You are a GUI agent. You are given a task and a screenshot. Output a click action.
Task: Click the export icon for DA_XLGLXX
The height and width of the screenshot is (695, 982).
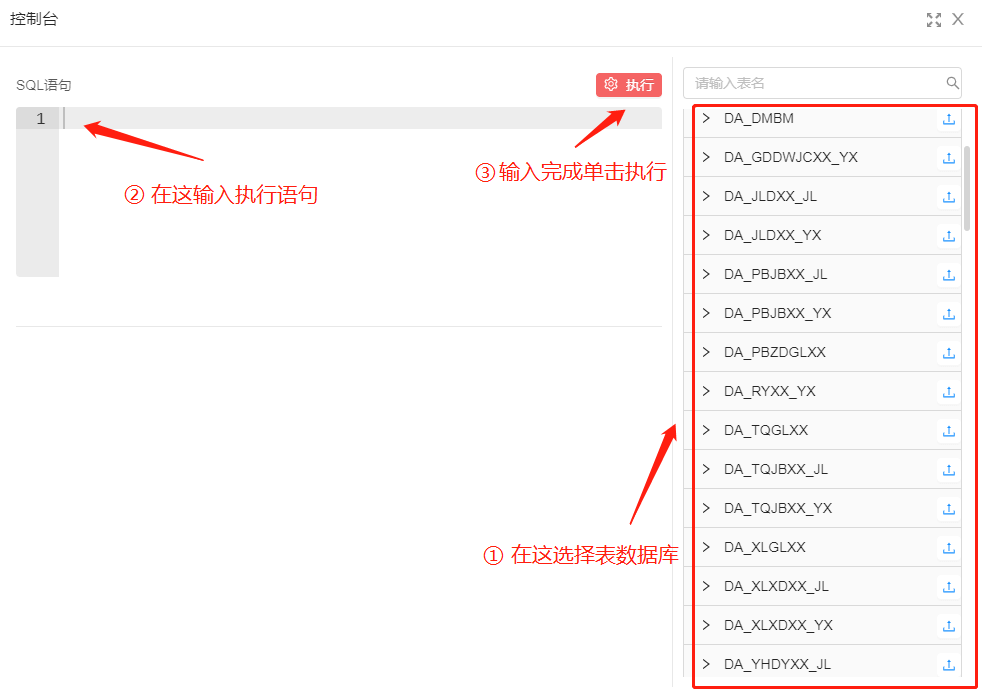tap(948, 548)
